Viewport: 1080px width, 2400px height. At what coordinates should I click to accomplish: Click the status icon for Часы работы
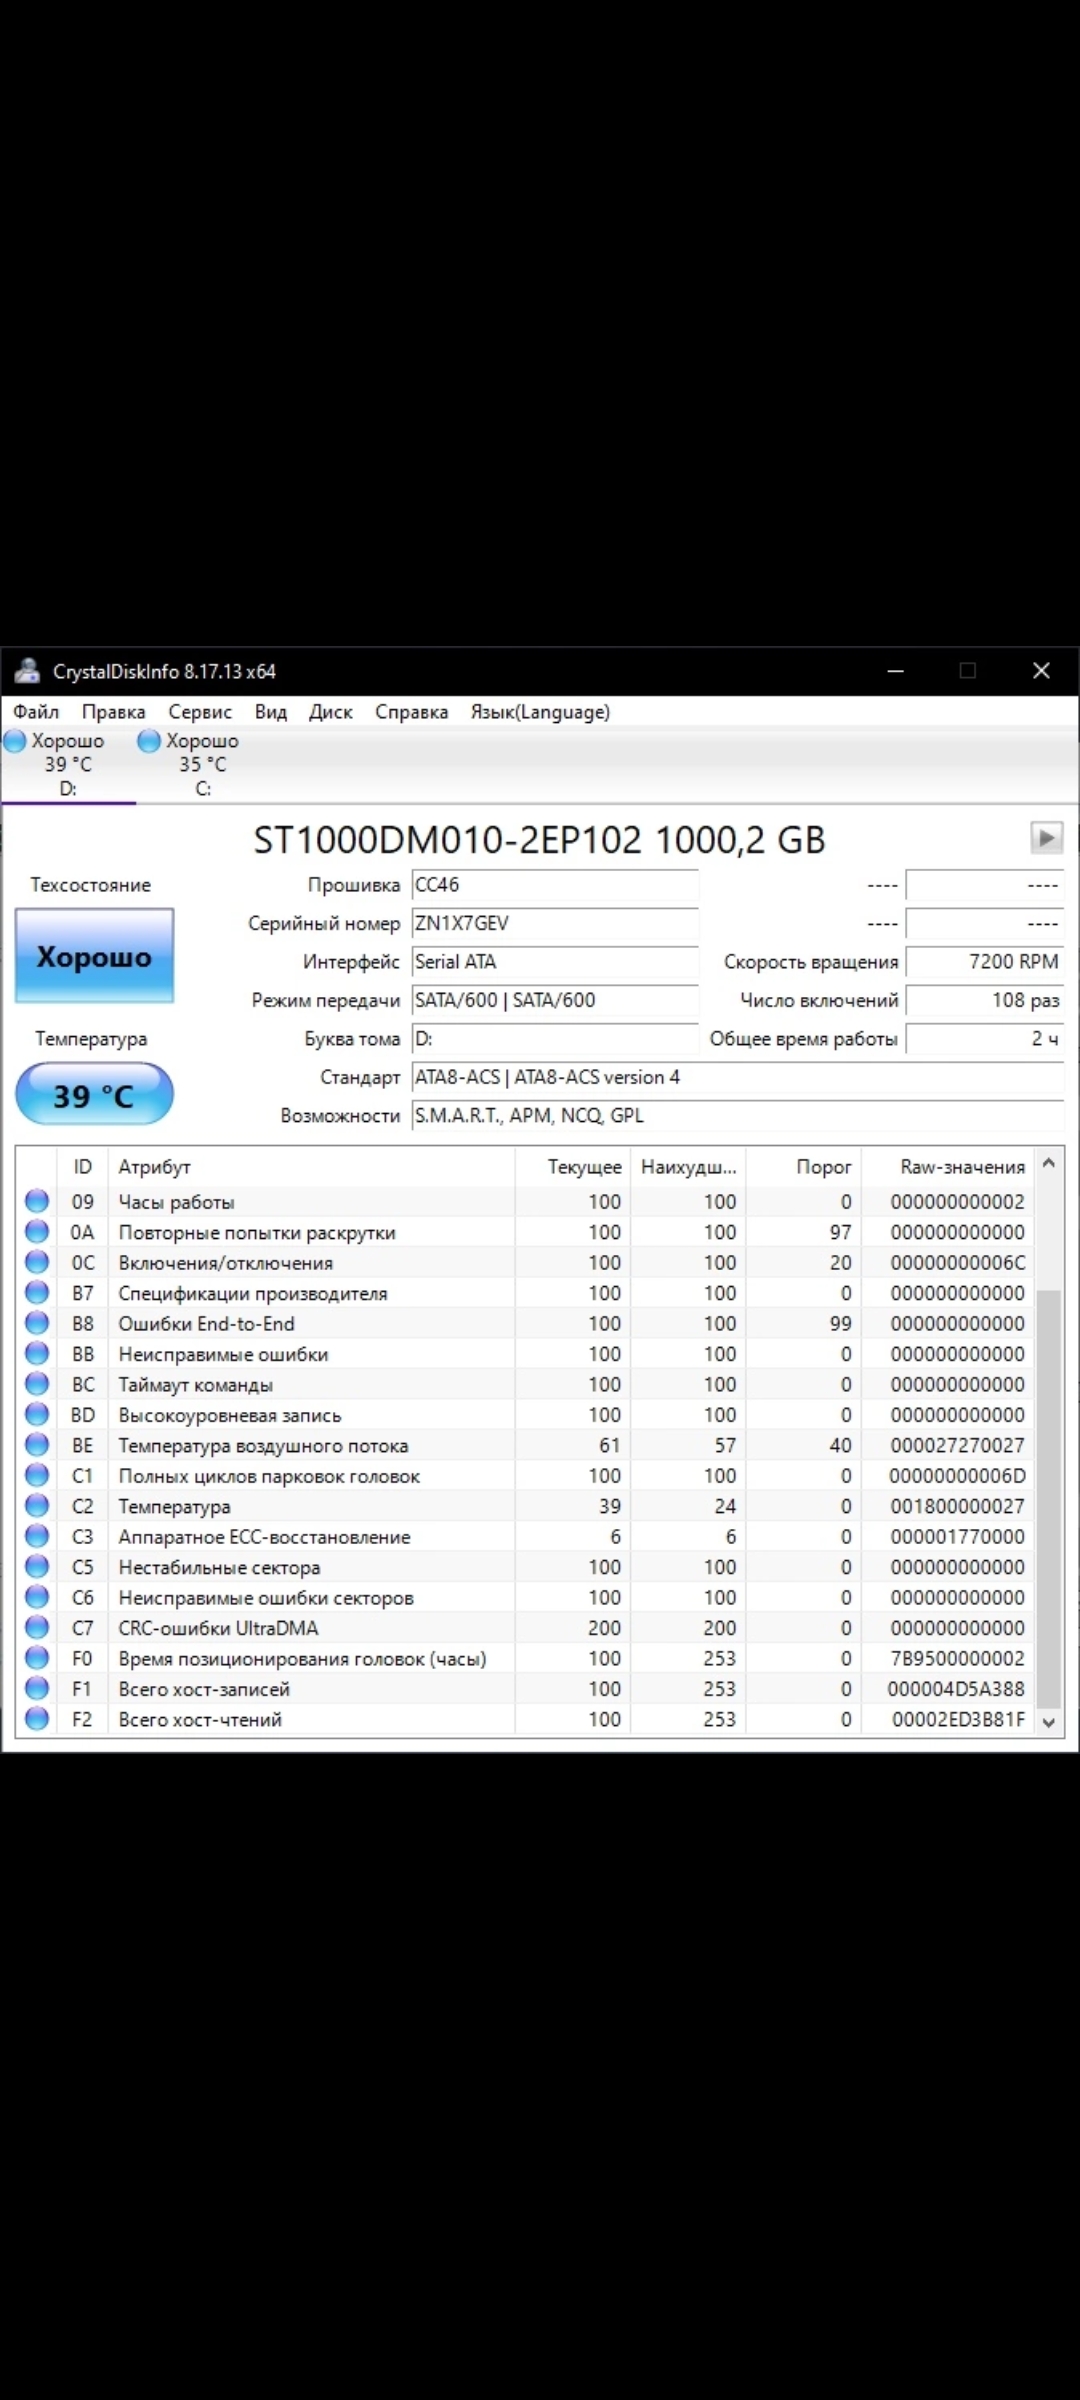click(37, 1201)
